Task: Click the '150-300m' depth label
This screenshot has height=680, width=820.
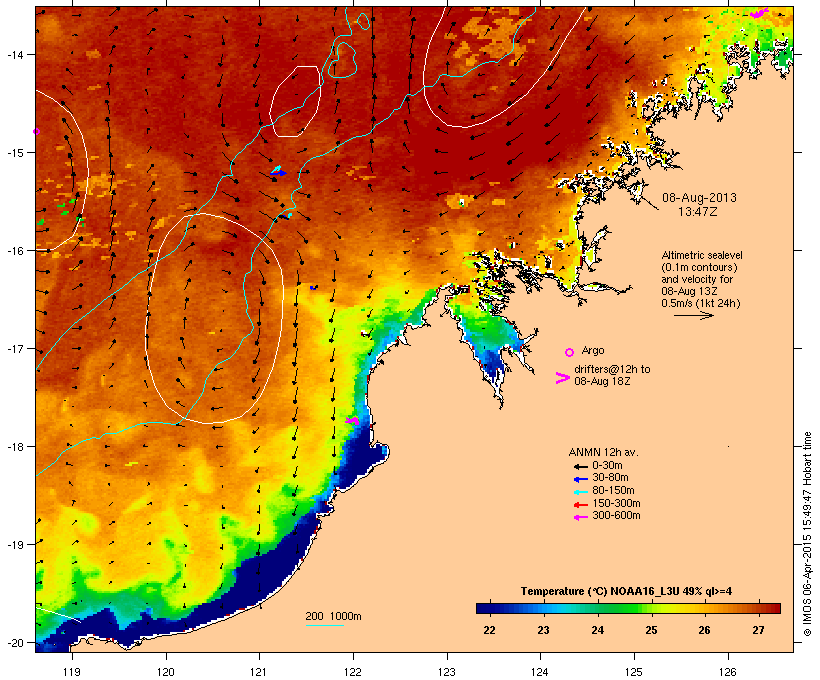Action: tap(616, 503)
